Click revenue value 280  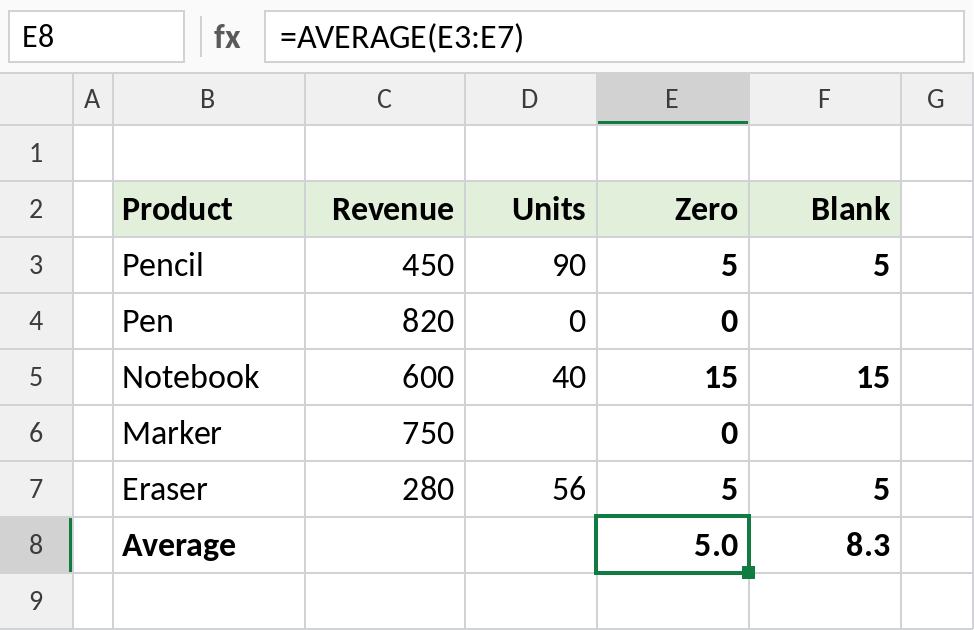point(385,488)
